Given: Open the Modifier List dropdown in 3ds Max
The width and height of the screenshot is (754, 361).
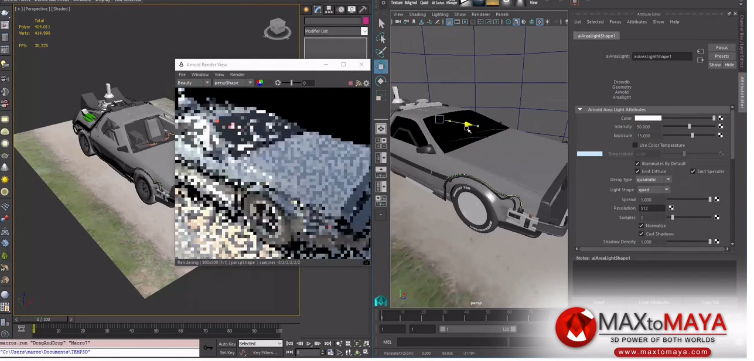Looking at the screenshot, I should click(x=336, y=31).
